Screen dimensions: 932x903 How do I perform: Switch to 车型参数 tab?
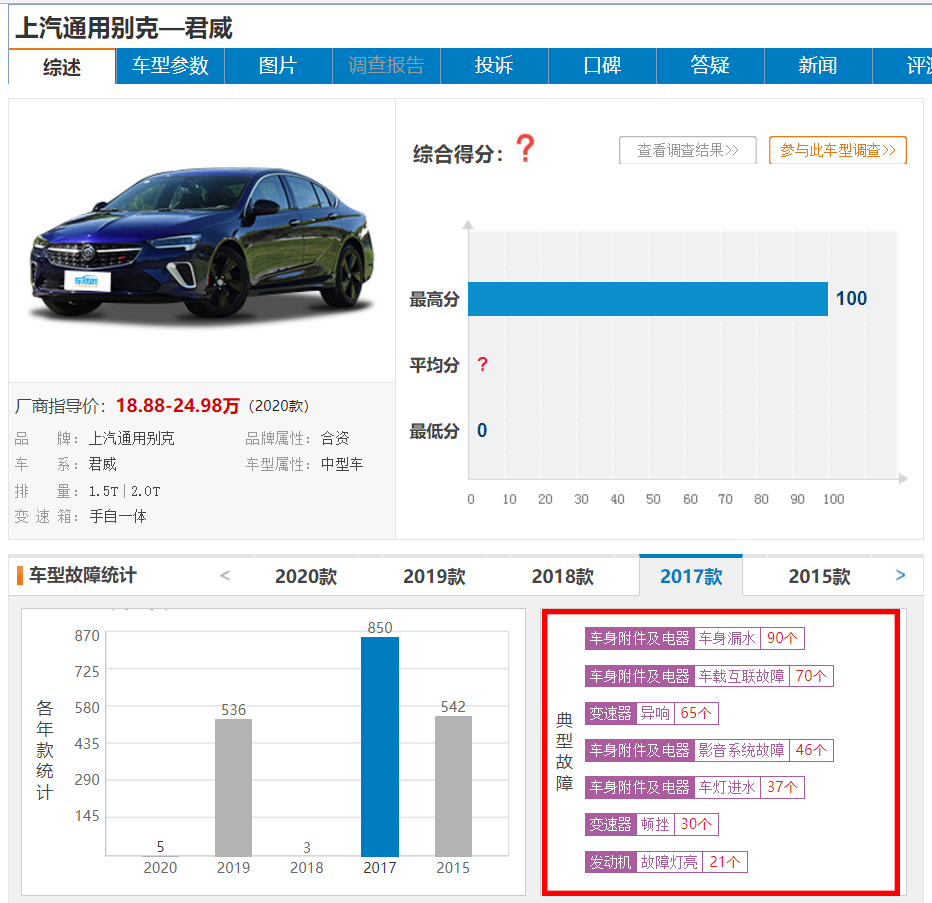pos(170,66)
